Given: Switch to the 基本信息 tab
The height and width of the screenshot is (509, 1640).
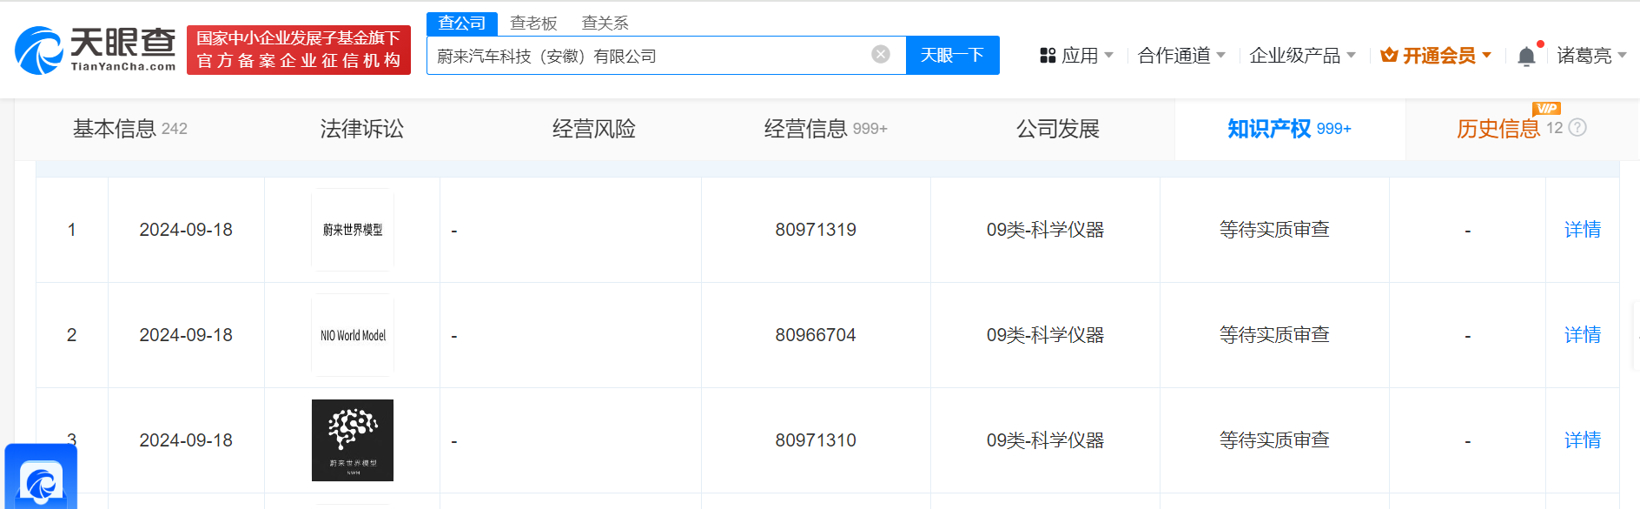Looking at the screenshot, I should point(130,129).
